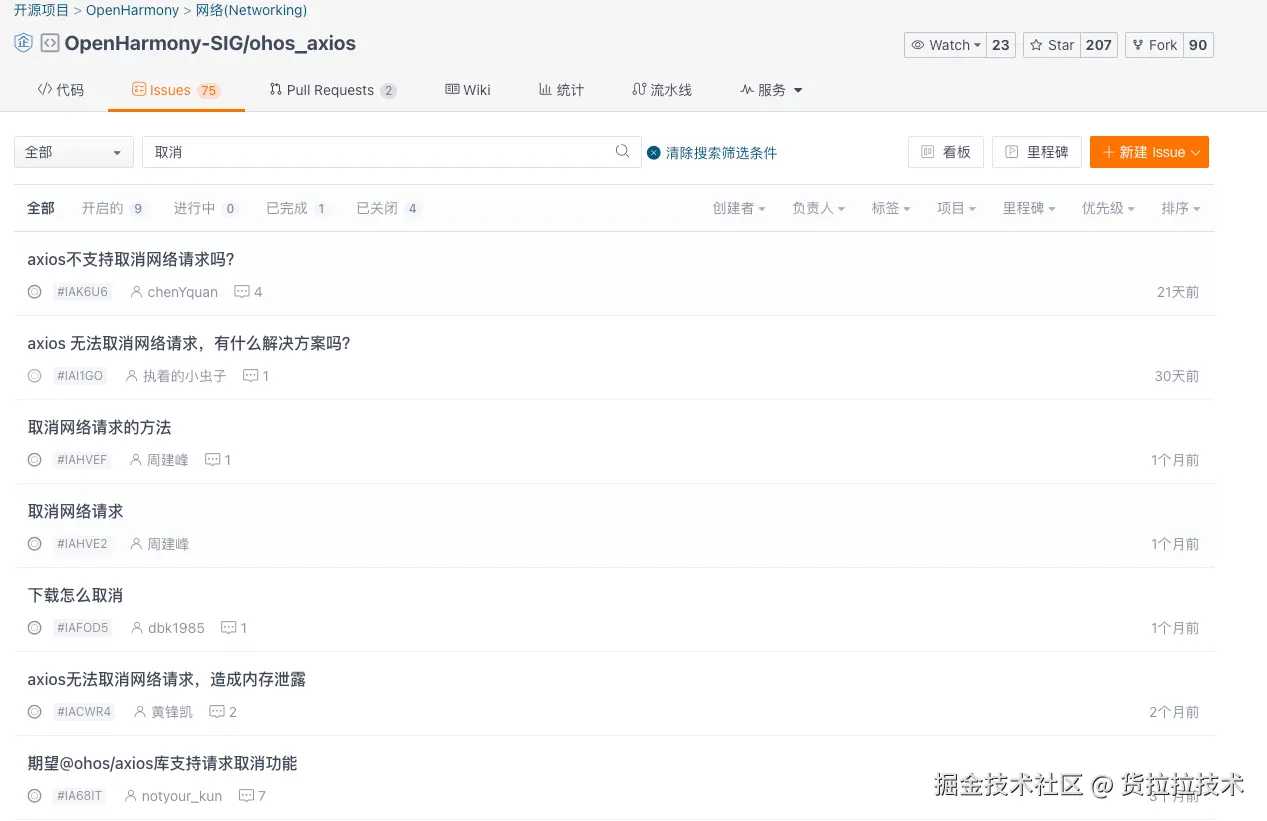Screen dimensions: 1267x821
Task: Expand the 标签 filter dropdown
Action: pos(891,208)
